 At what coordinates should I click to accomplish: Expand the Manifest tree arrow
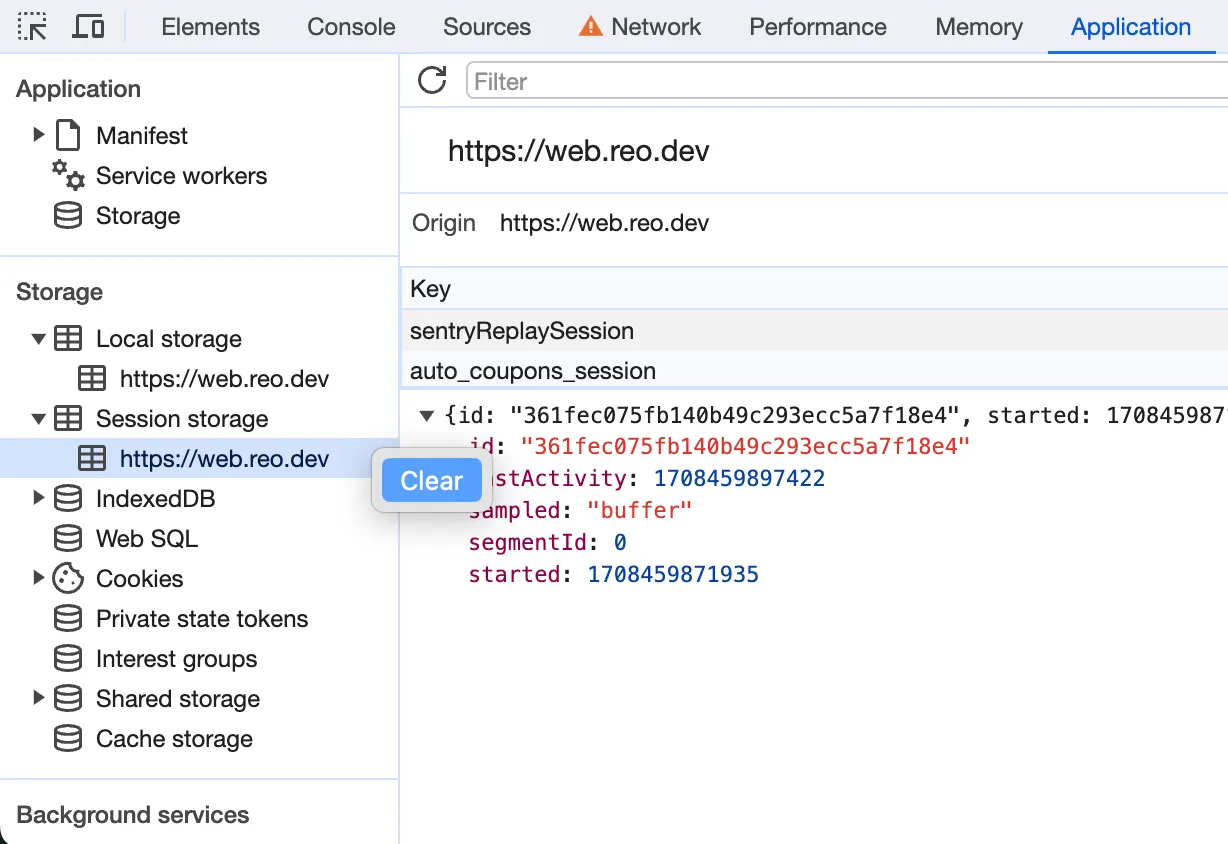pyautogui.click(x=39, y=135)
